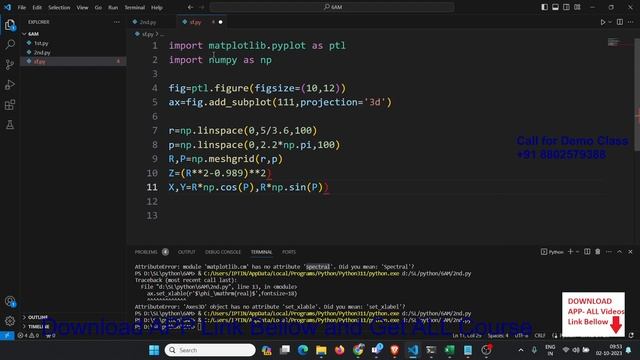The image size is (640, 360).
Task: Toggle the bottom panel layout button
Action: coord(556,7)
